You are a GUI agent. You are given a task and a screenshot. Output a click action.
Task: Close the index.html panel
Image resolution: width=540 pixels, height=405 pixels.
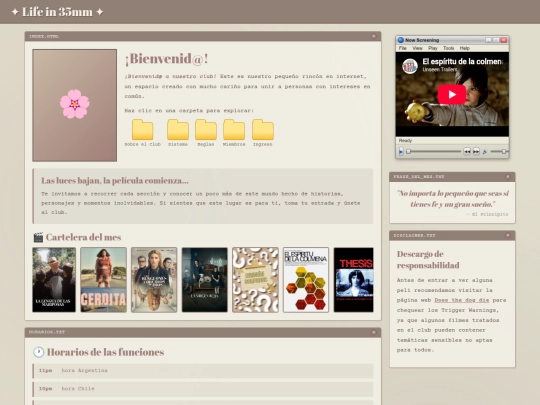coord(374,36)
